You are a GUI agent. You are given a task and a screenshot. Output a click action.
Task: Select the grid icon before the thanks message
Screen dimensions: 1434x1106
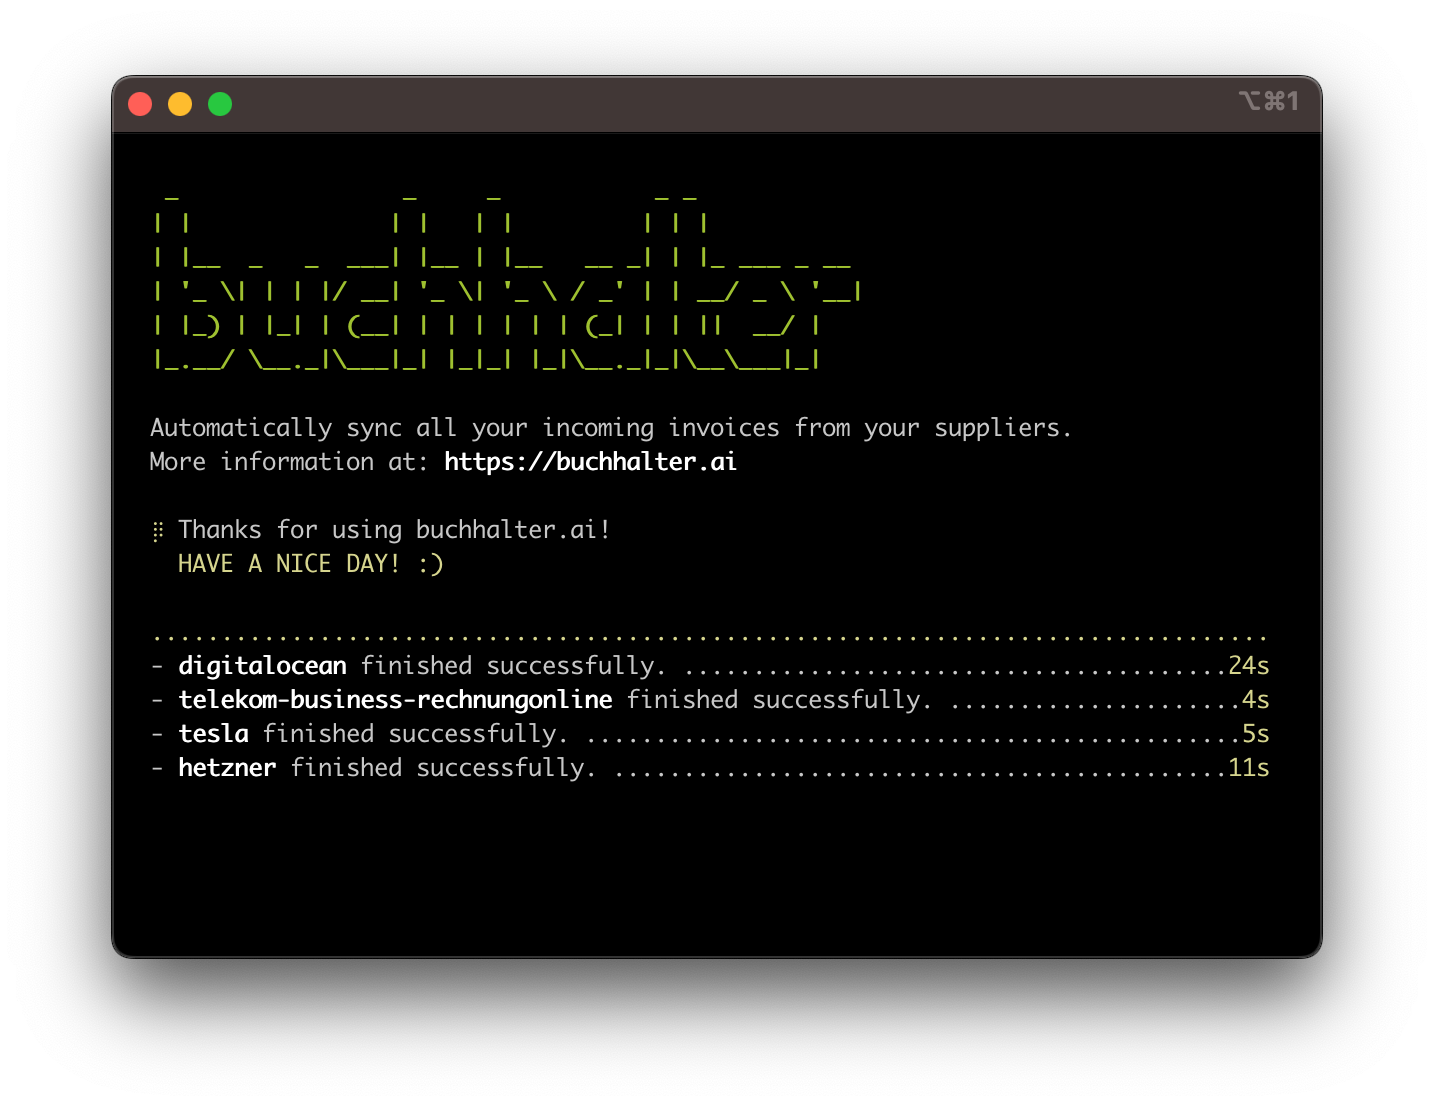pos(157,530)
